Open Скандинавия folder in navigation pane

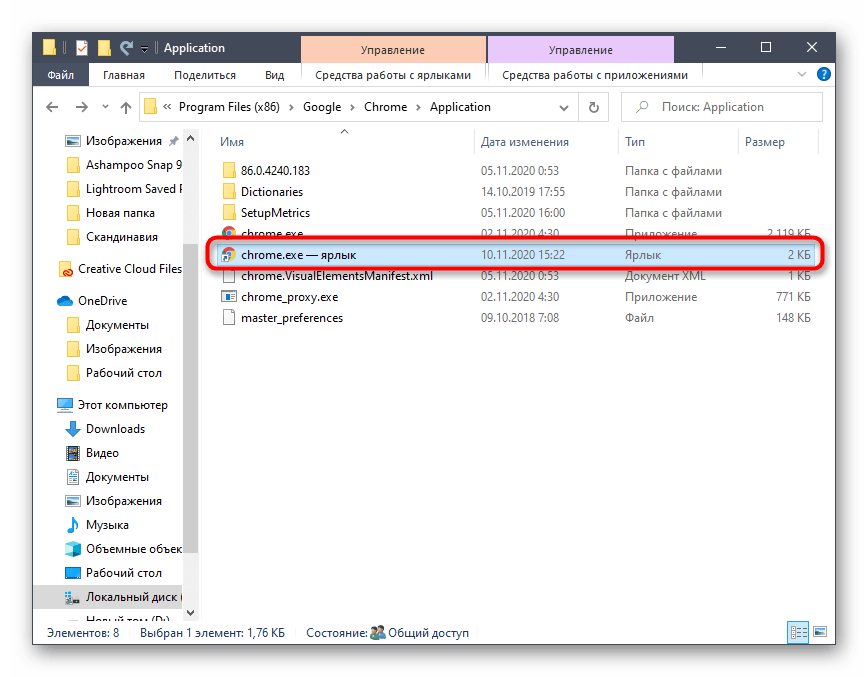coord(122,237)
